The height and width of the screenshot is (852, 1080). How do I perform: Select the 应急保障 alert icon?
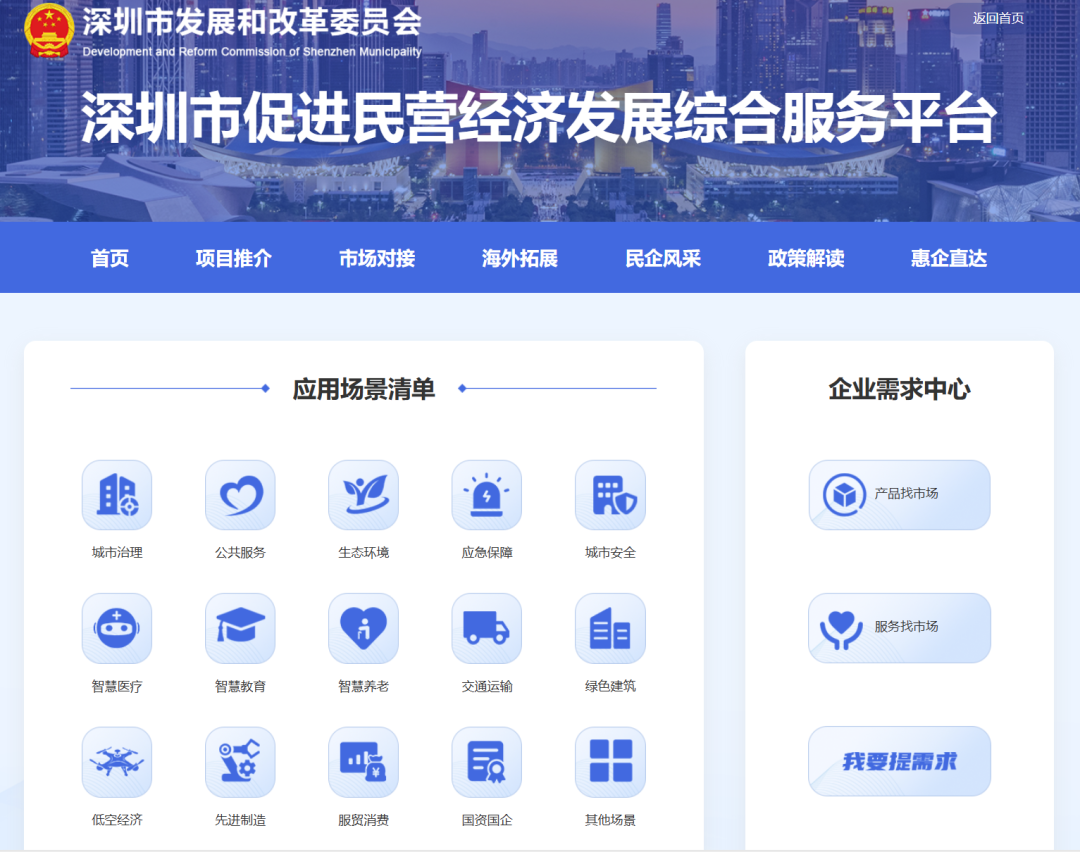coord(486,494)
